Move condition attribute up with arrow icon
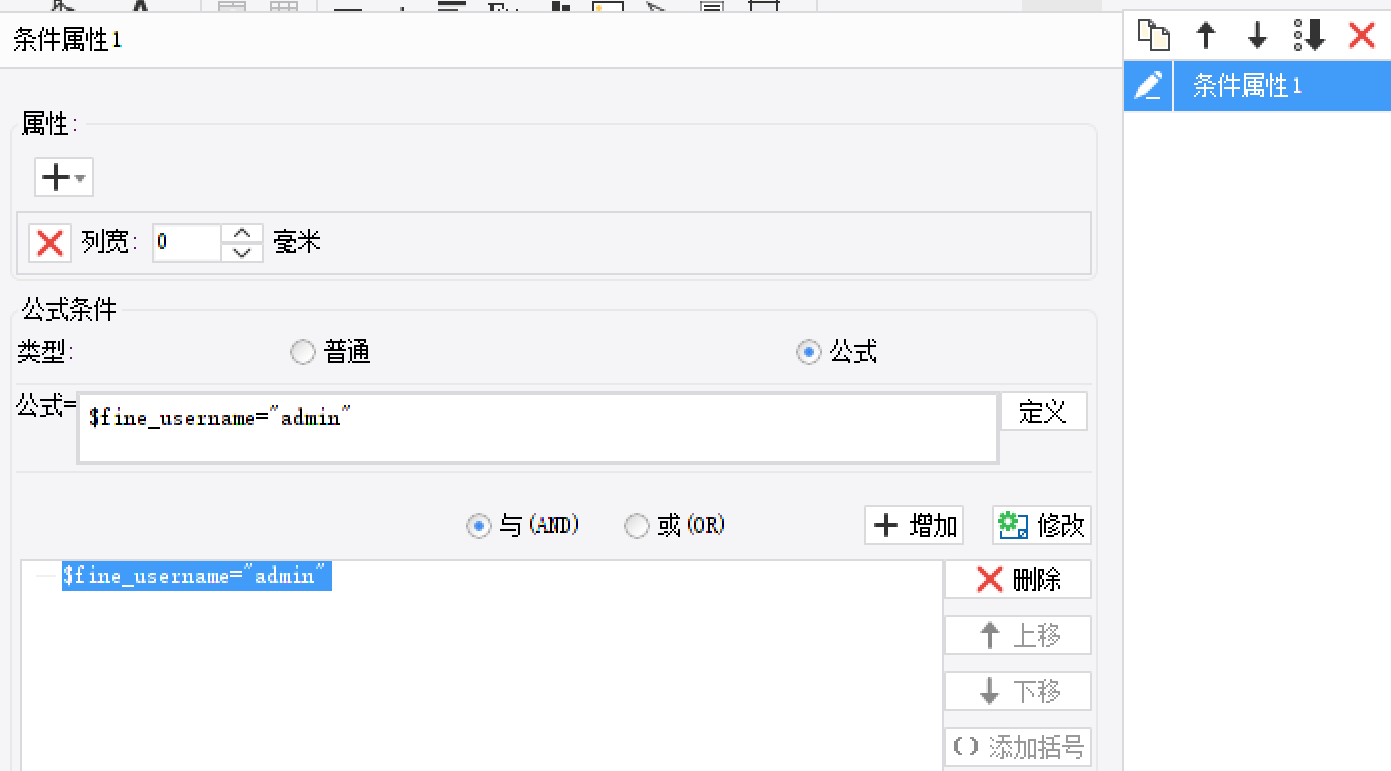This screenshot has width=1391, height=771. pos(1206,36)
